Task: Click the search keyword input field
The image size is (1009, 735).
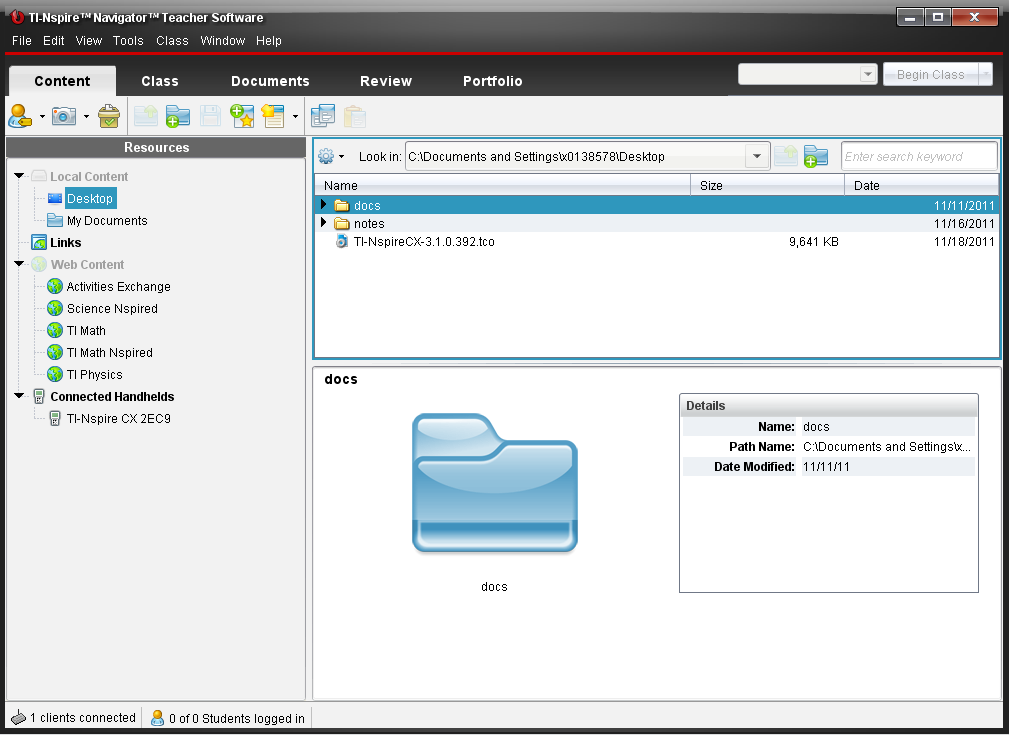Action: [x=918, y=157]
